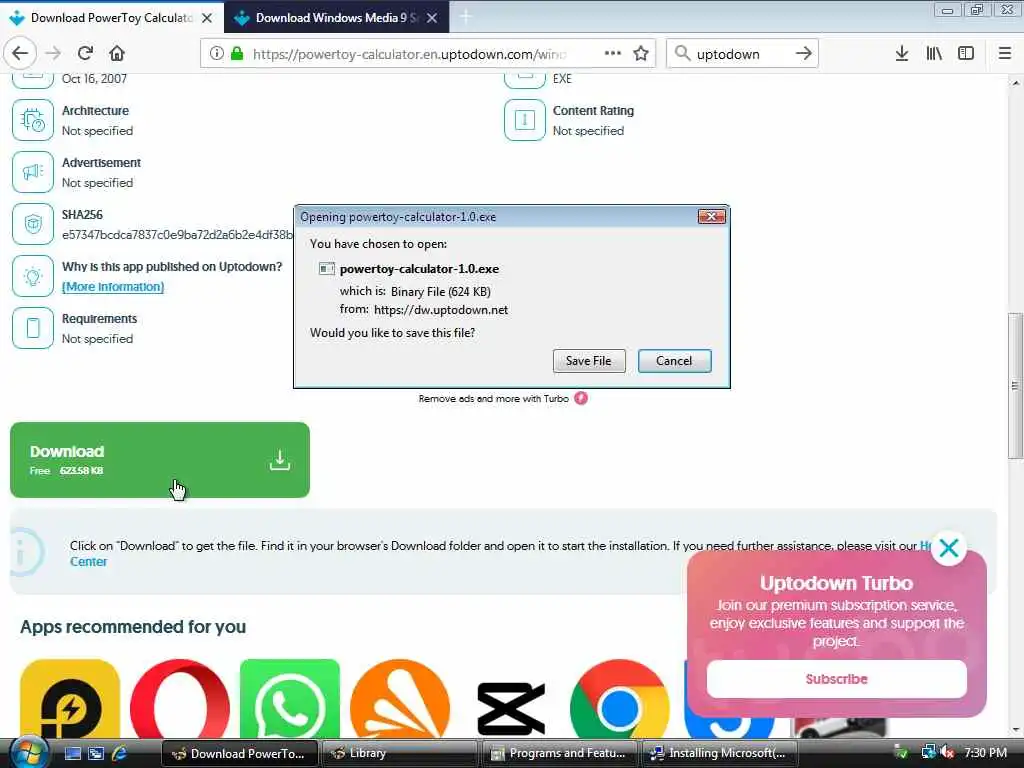Click the green Download button
The image size is (1024, 768).
[160, 460]
